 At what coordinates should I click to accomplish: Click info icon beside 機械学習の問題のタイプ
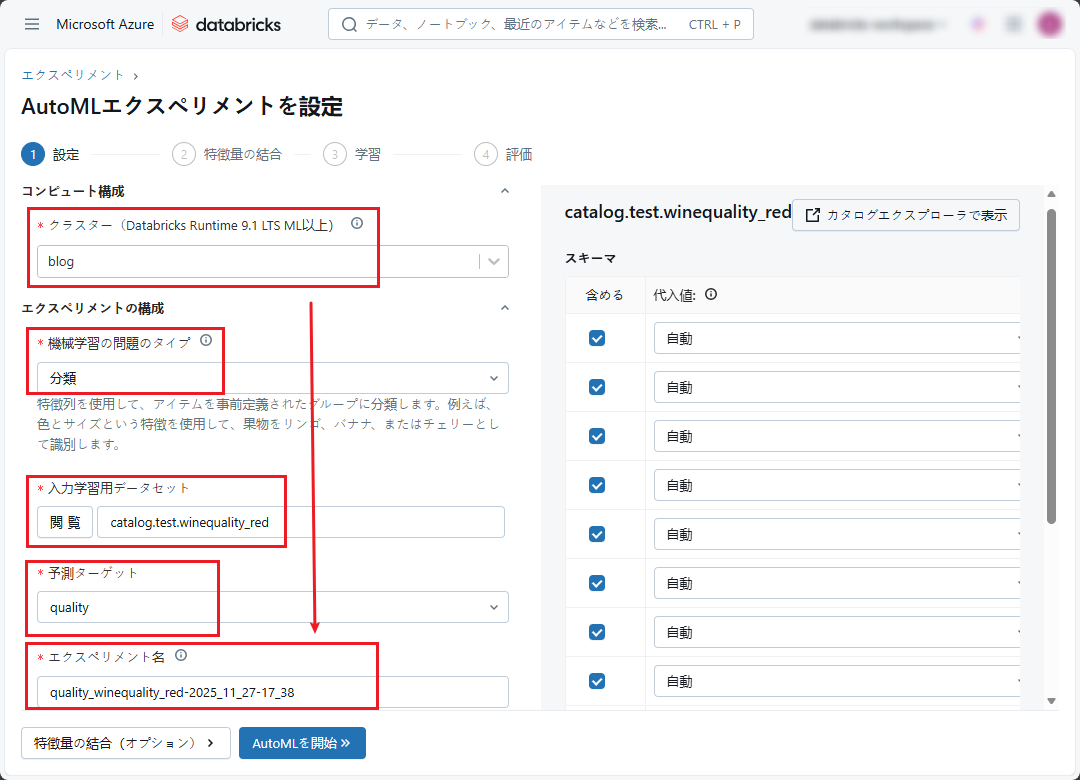tap(206, 341)
